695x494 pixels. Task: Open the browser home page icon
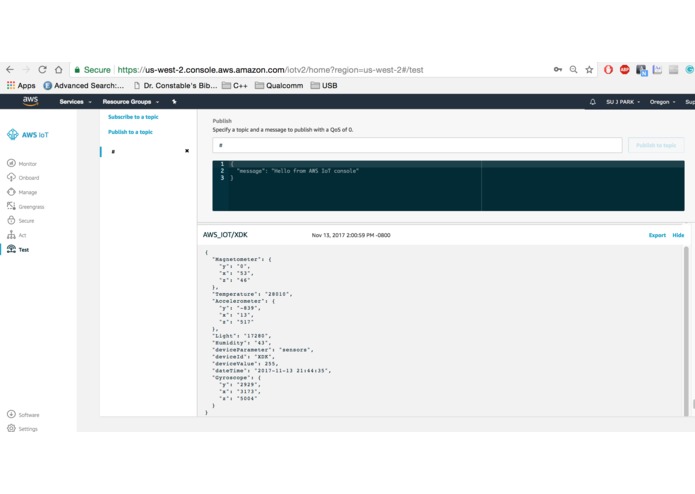[59, 70]
